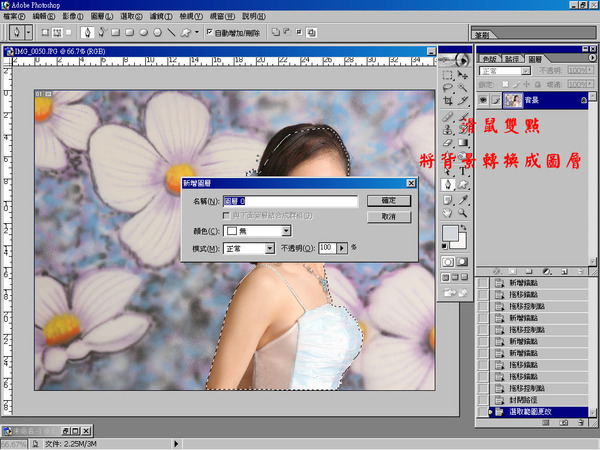Select the ellipse shape icon in options bar
Viewport: 600px width, 450px height.
[143, 32]
